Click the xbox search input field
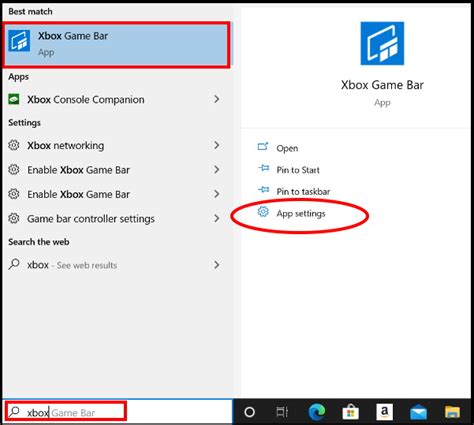 pos(66,412)
